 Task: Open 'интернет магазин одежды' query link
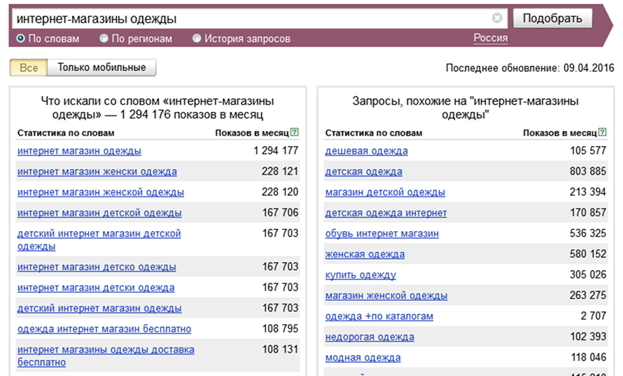click(x=79, y=151)
